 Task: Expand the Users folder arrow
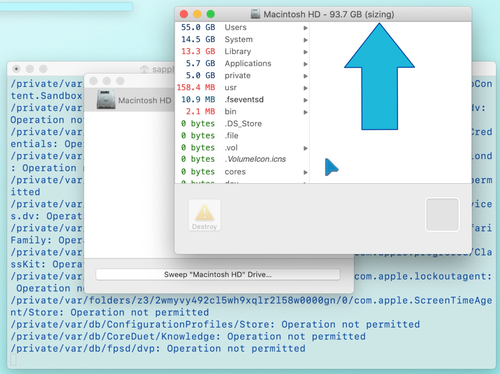305,28
